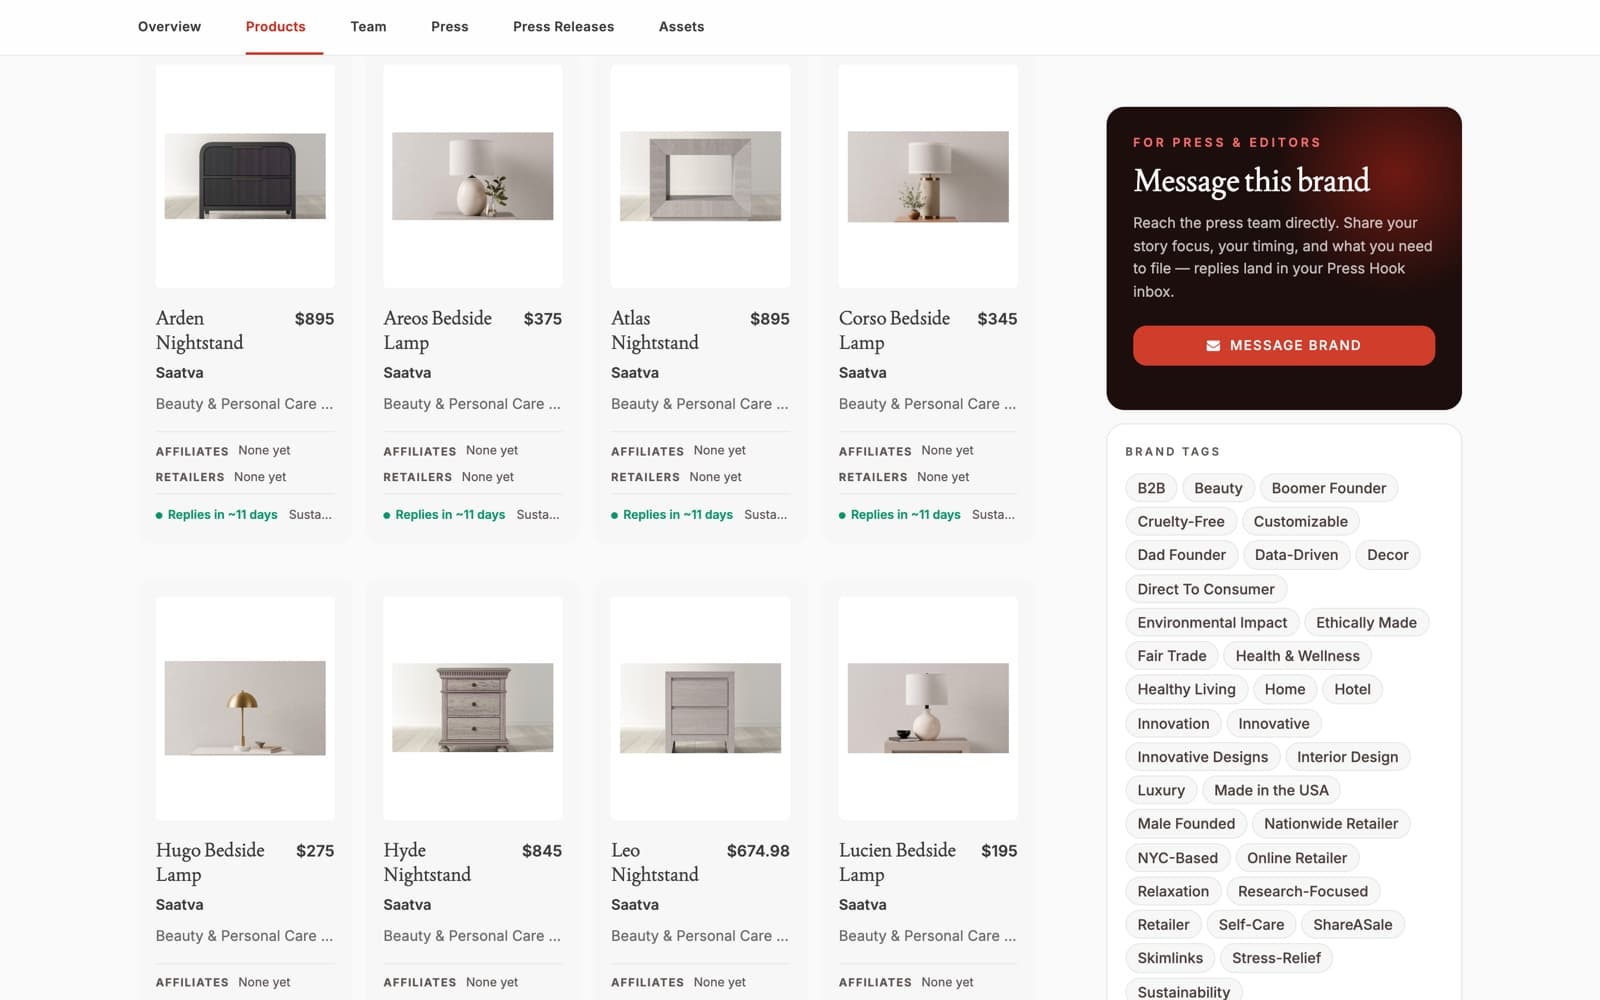The image size is (1600, 1000).
Task: Click the Lucien Bedside Lamp title
Action: (897, 862)
